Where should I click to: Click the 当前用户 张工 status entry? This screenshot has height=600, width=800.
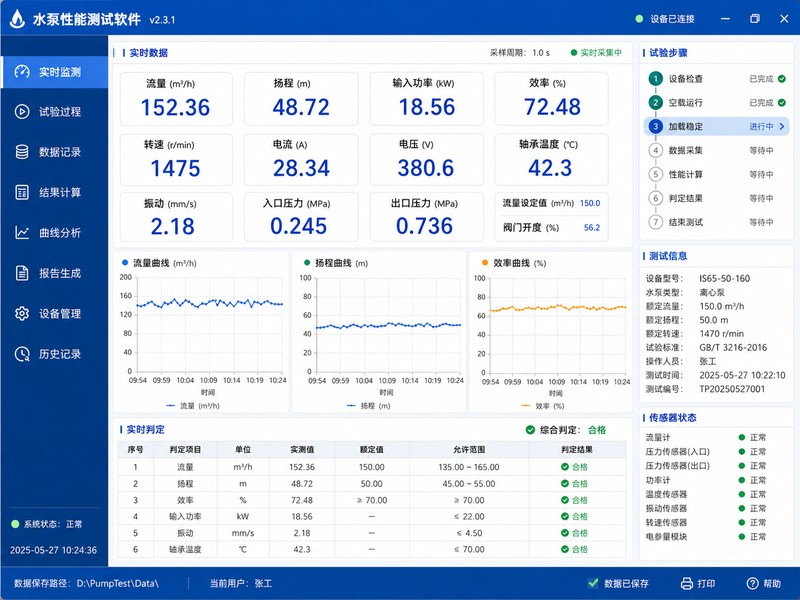pyautogui.click(x=241, y=583)
